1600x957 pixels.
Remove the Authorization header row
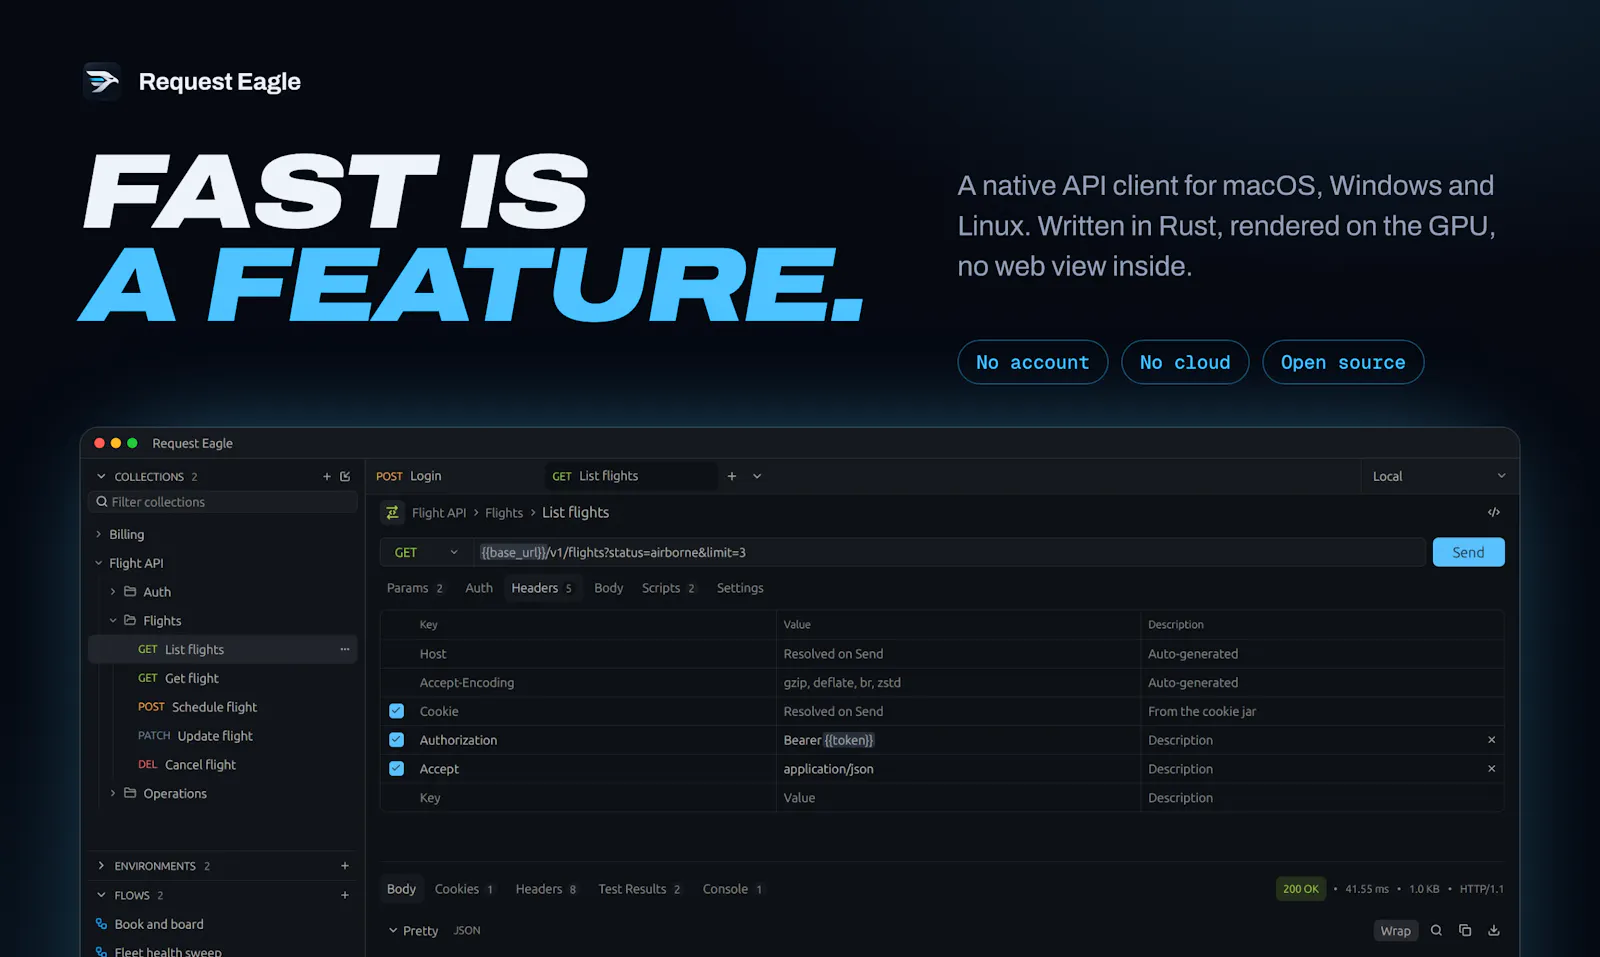pyautogui.click(x=1492, y=740)
